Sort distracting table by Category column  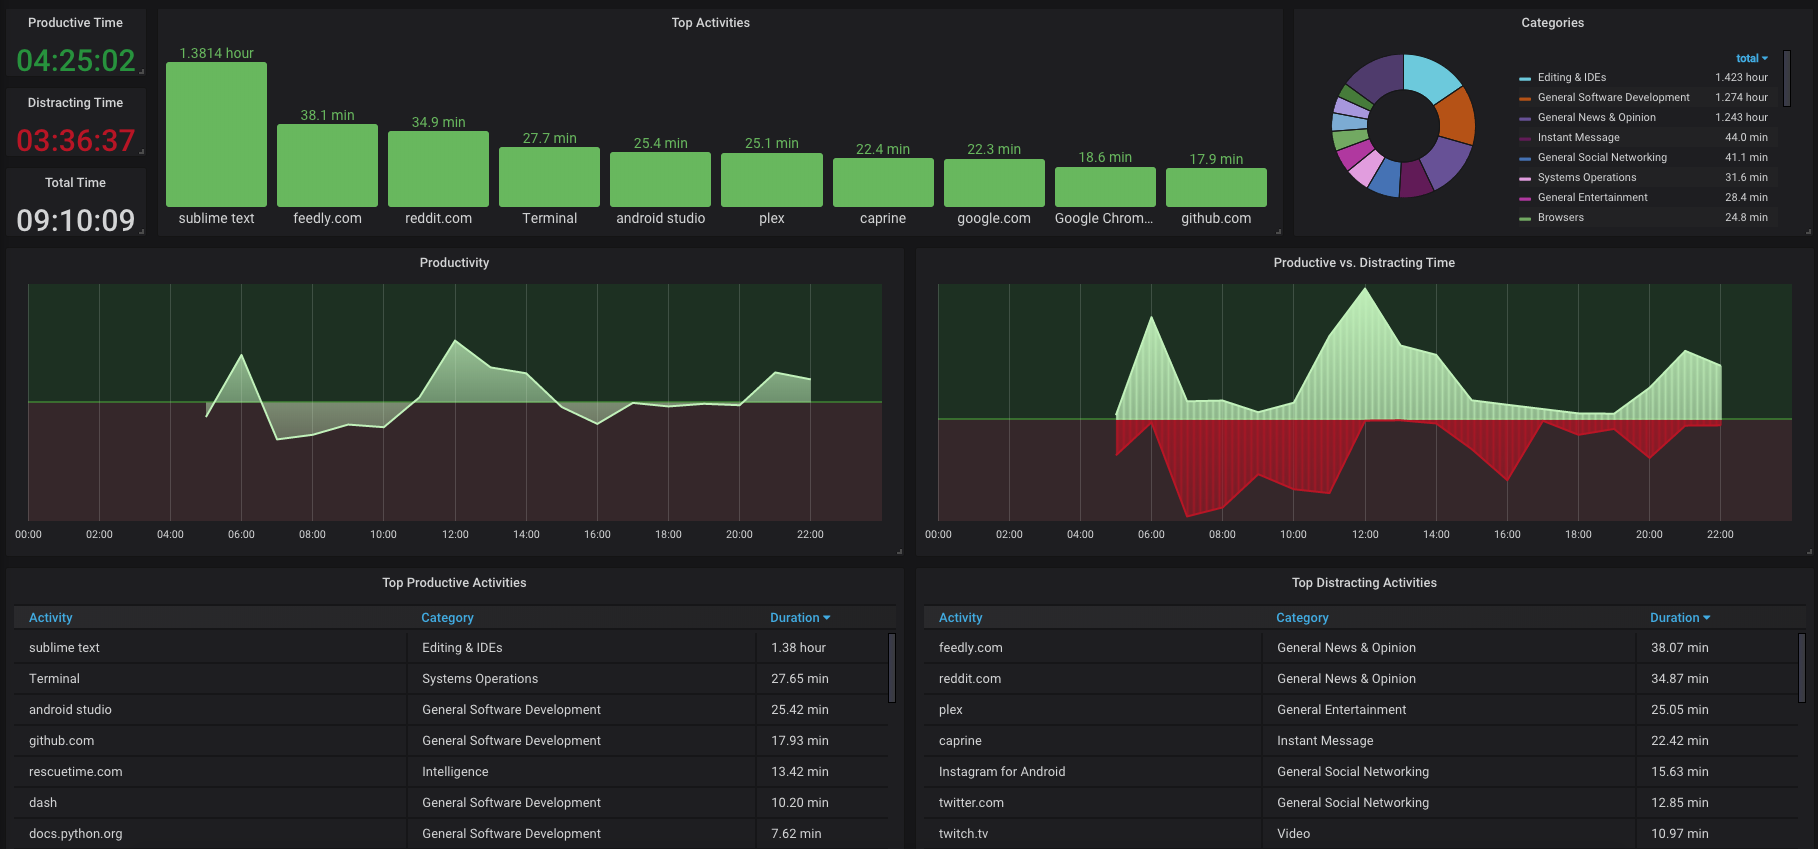[1302, 618]
